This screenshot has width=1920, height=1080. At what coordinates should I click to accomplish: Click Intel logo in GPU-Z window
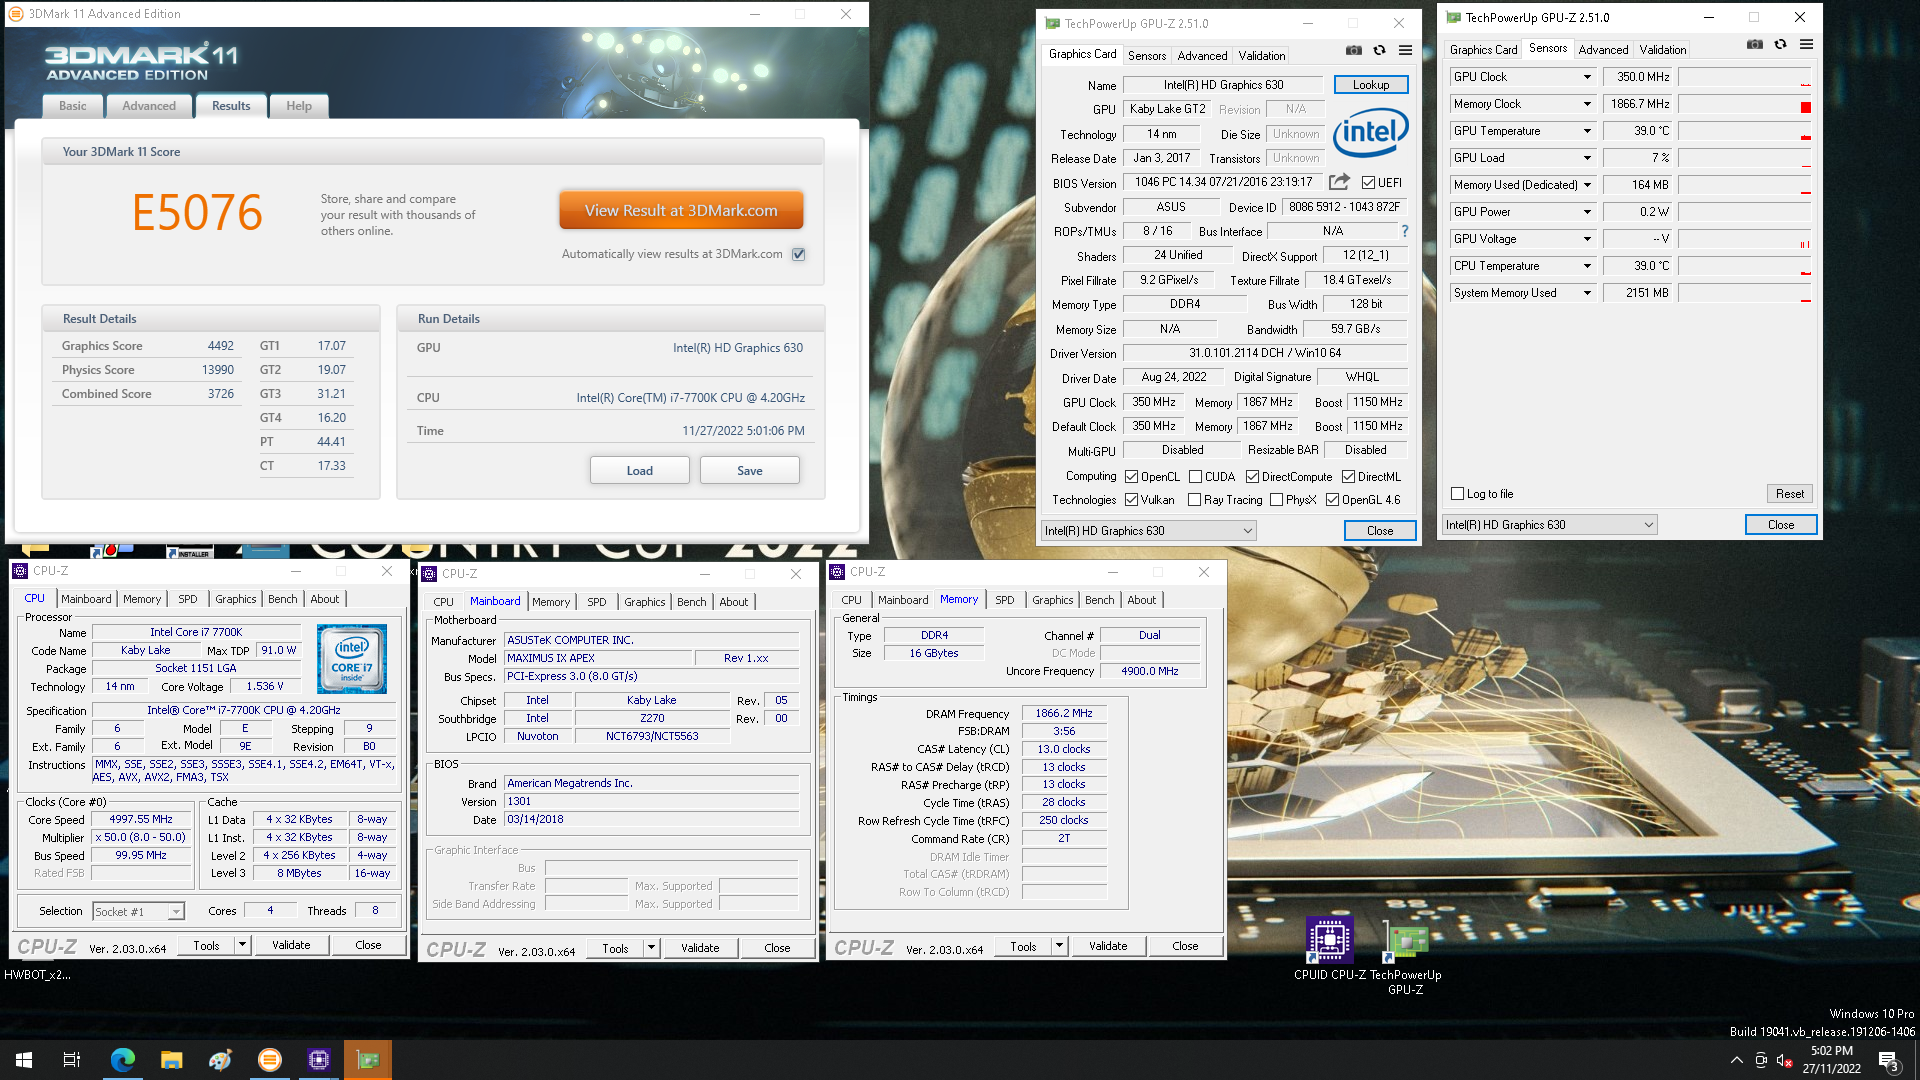click(x=1370, y=131)
